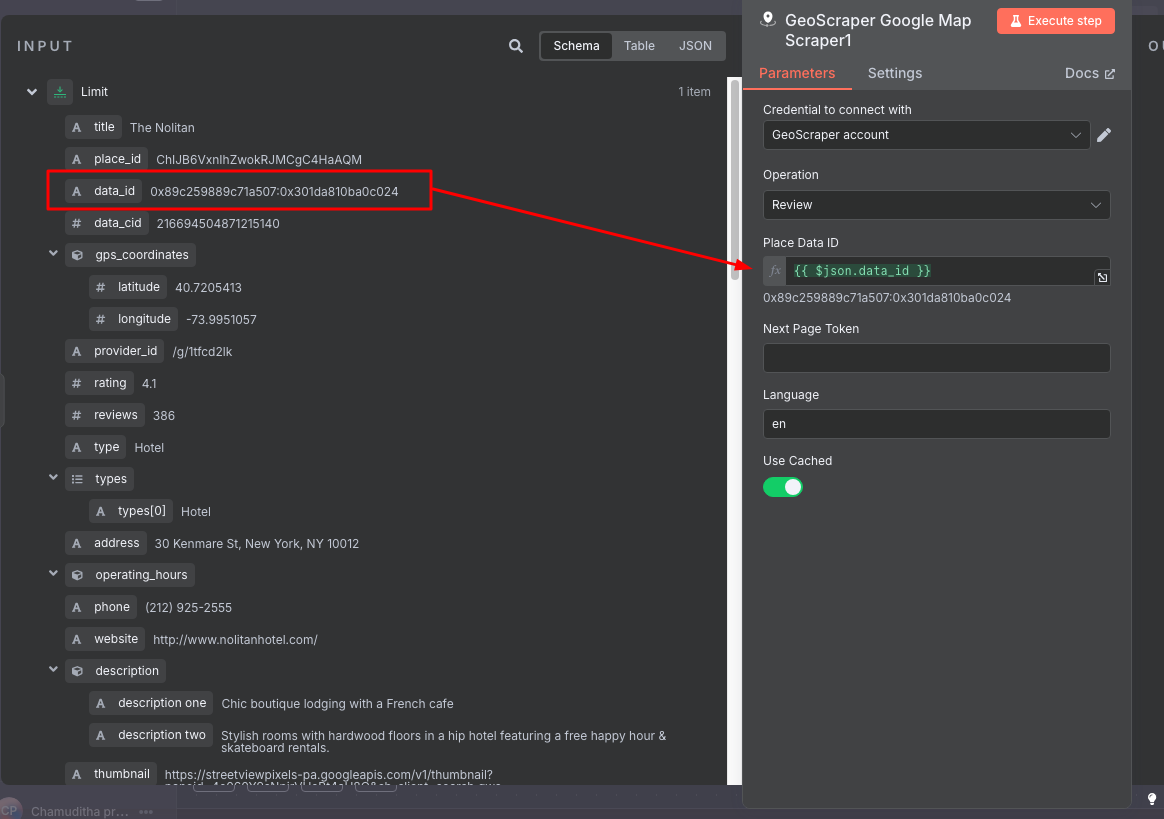Click the fx expression icon
Viewport: 1164px width, 819px height.
[x=774, y=271]
